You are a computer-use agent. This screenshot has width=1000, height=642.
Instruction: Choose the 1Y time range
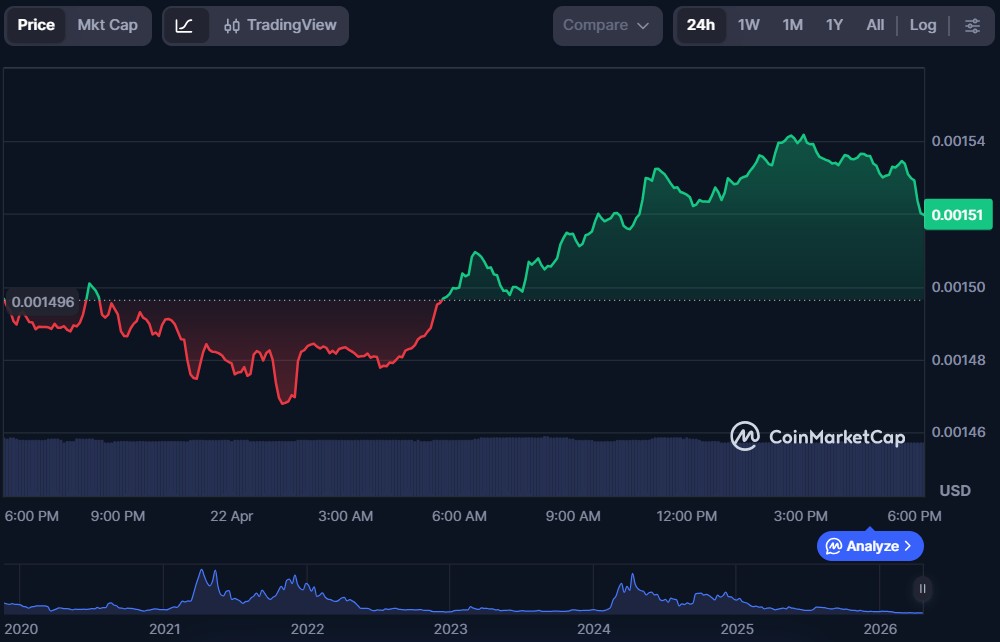point(834,25)
